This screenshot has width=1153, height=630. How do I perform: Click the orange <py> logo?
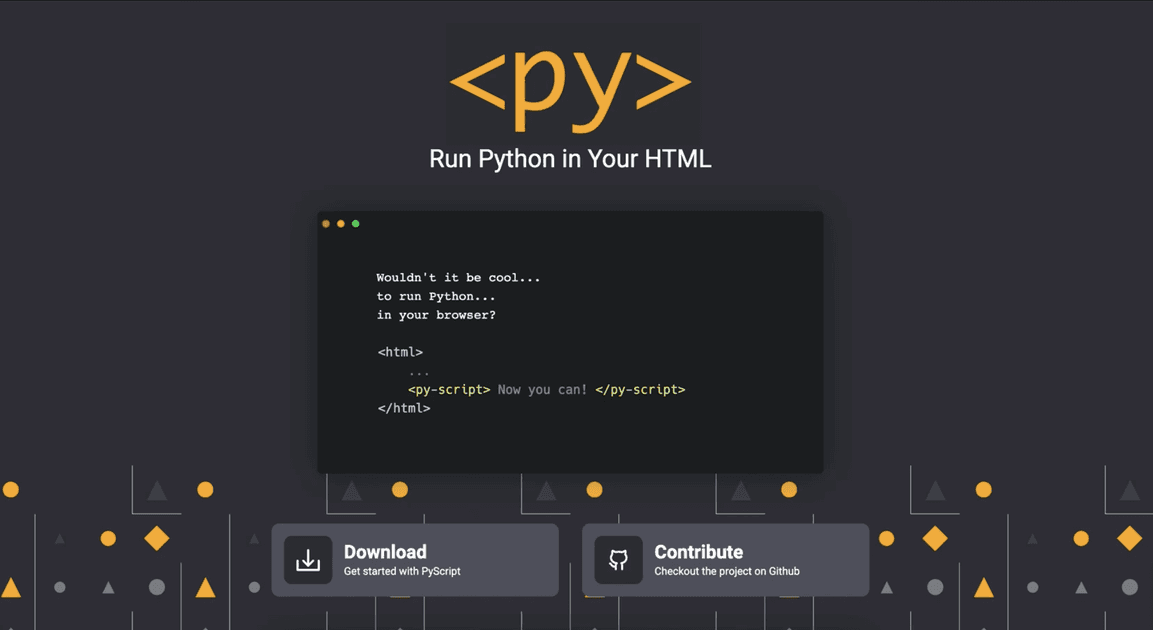click(x=571, y=82)
